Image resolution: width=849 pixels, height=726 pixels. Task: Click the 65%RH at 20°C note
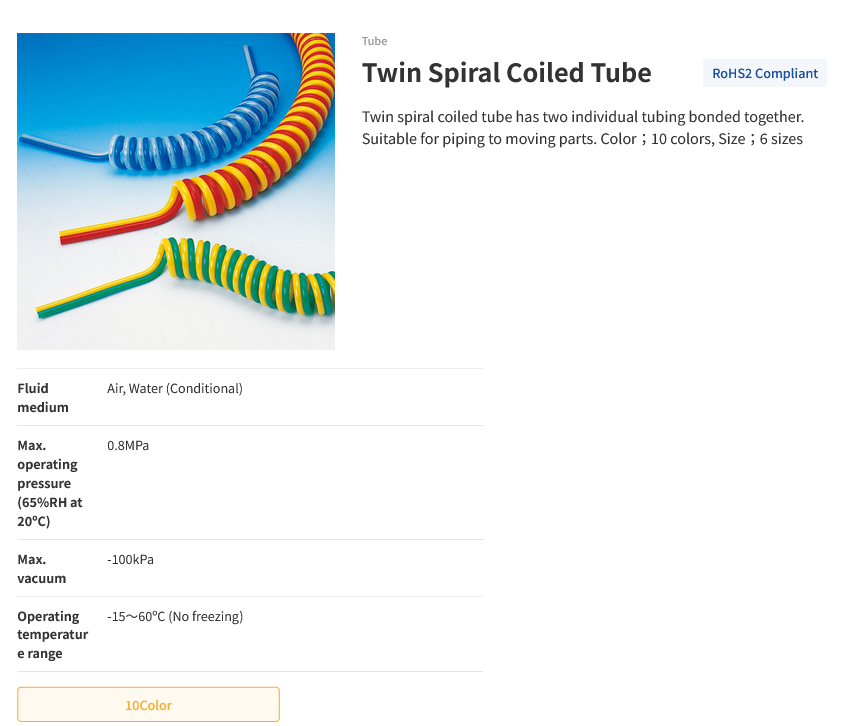(50, 511)
